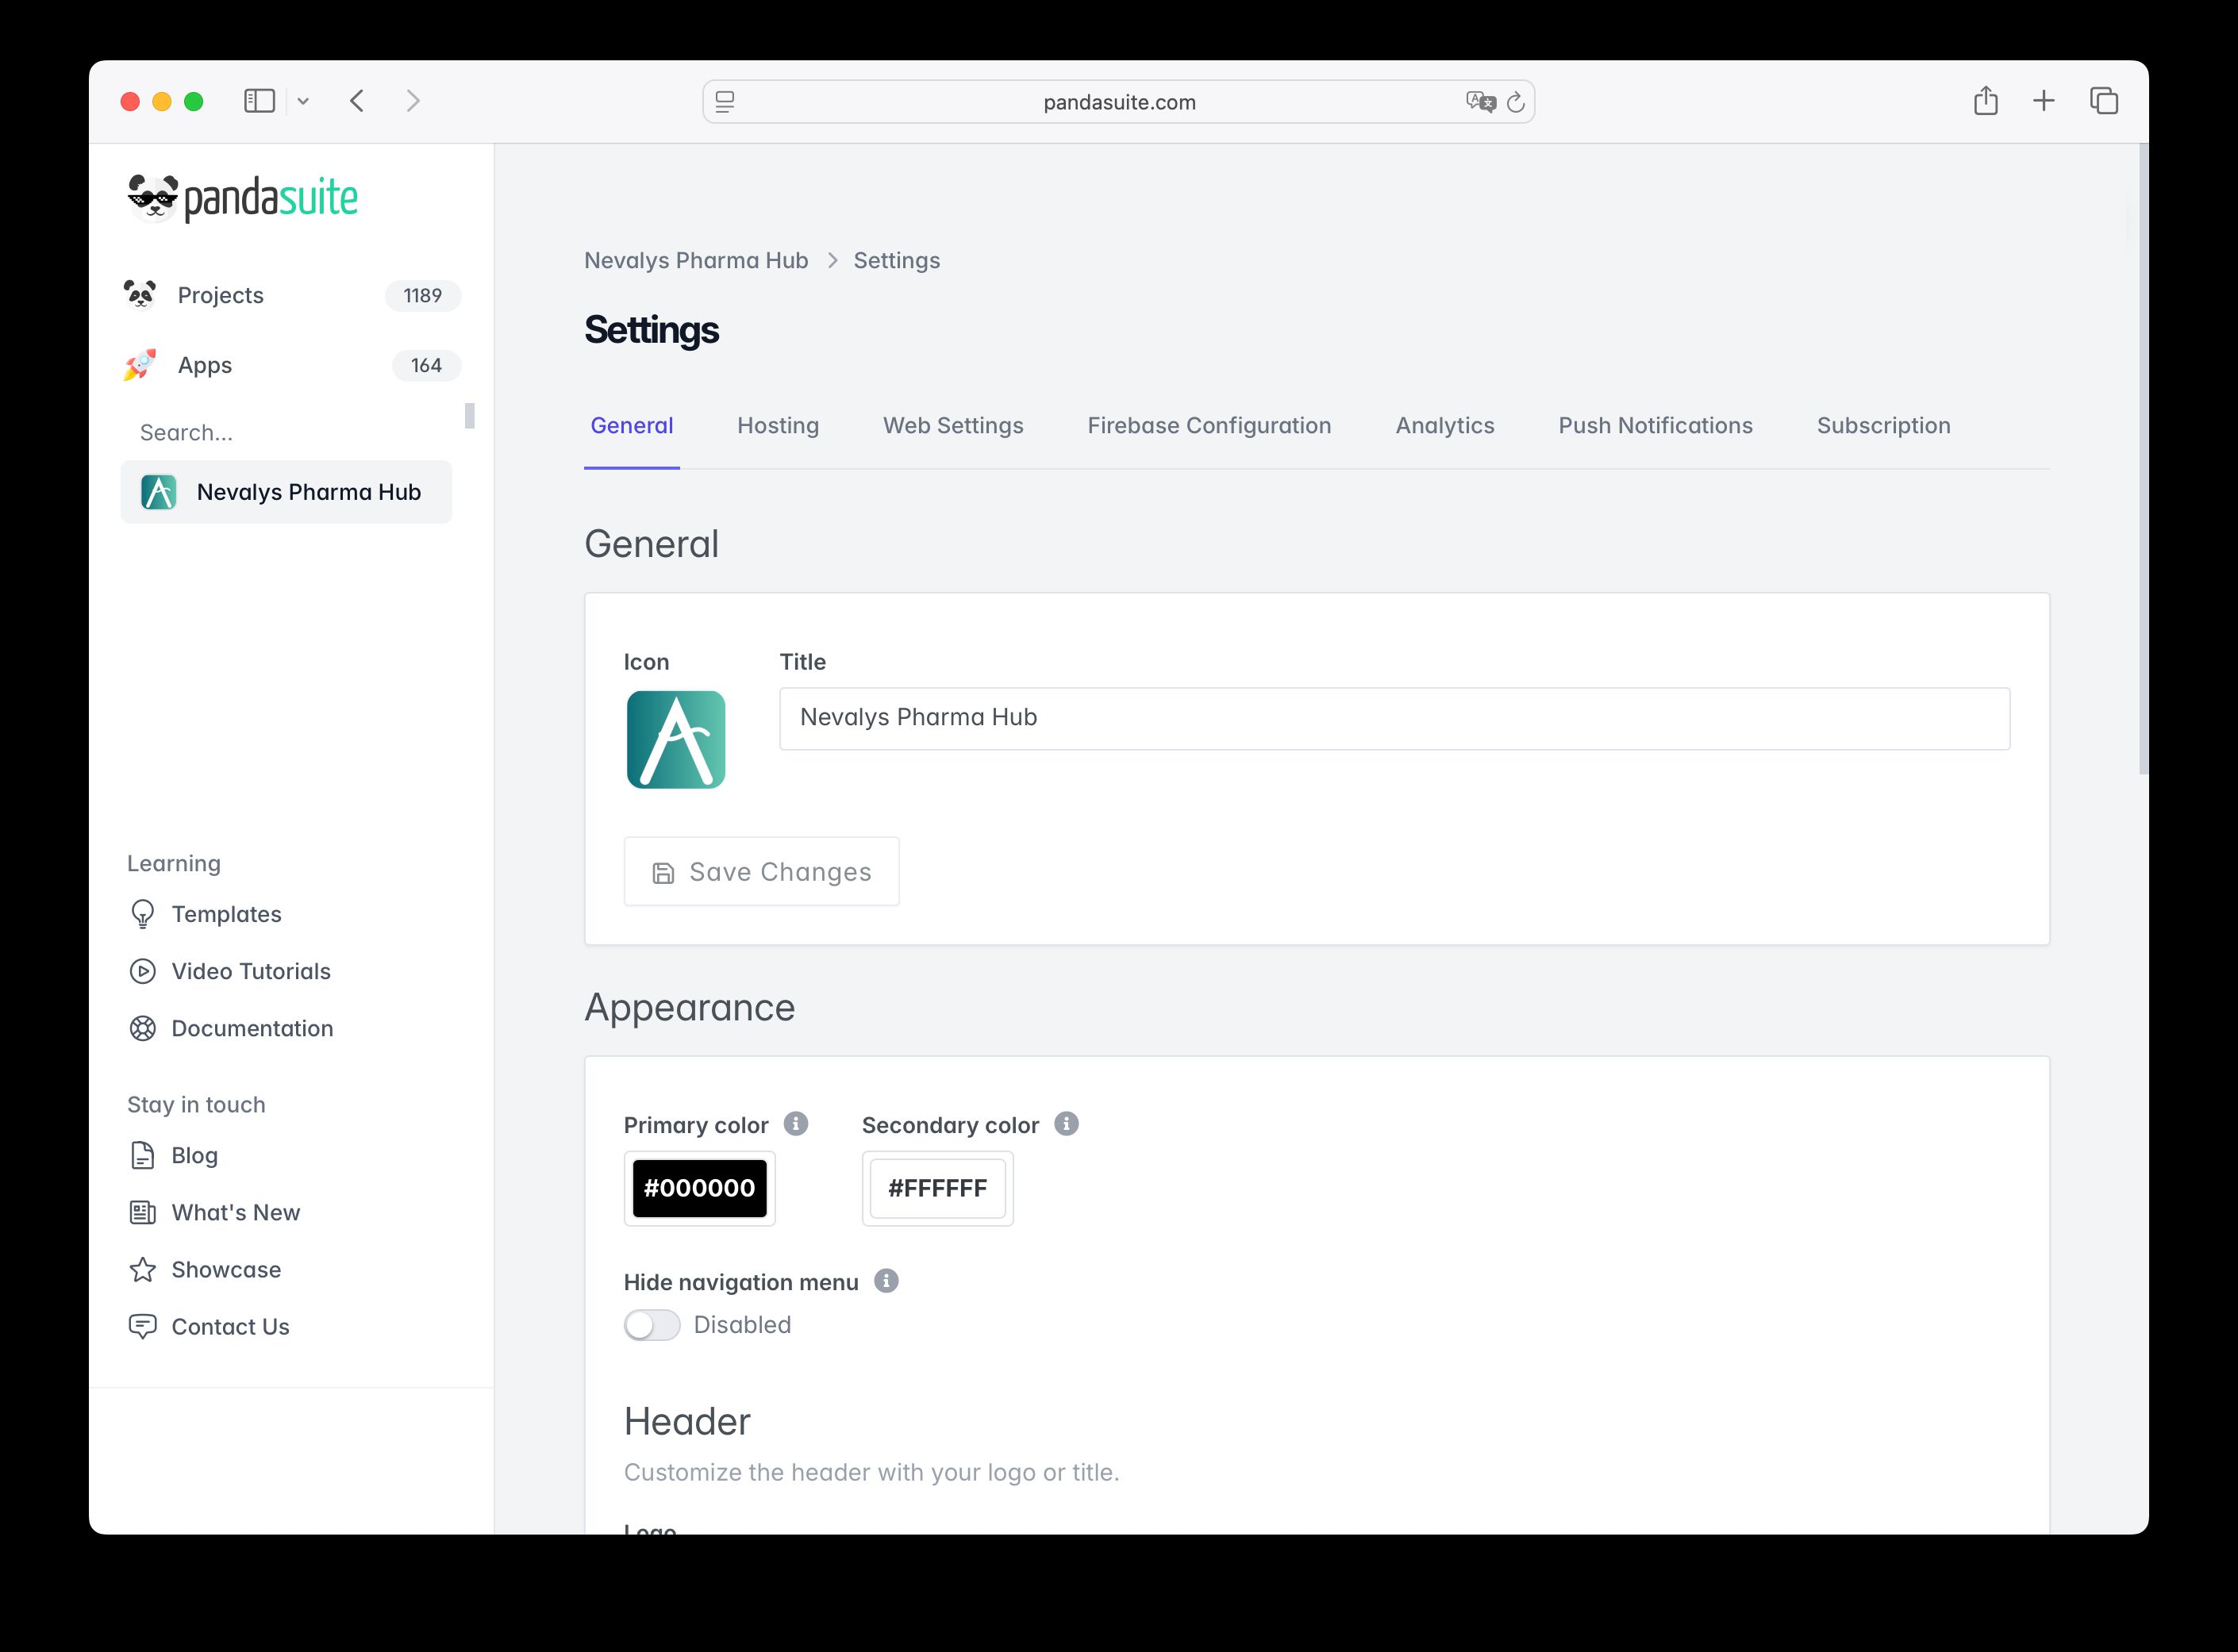Navigate via the Nevalys Pharma Hub breadcrumb
This screenshot has width=2238, height=1652.
pyautogui.click(x=696, y=260)
